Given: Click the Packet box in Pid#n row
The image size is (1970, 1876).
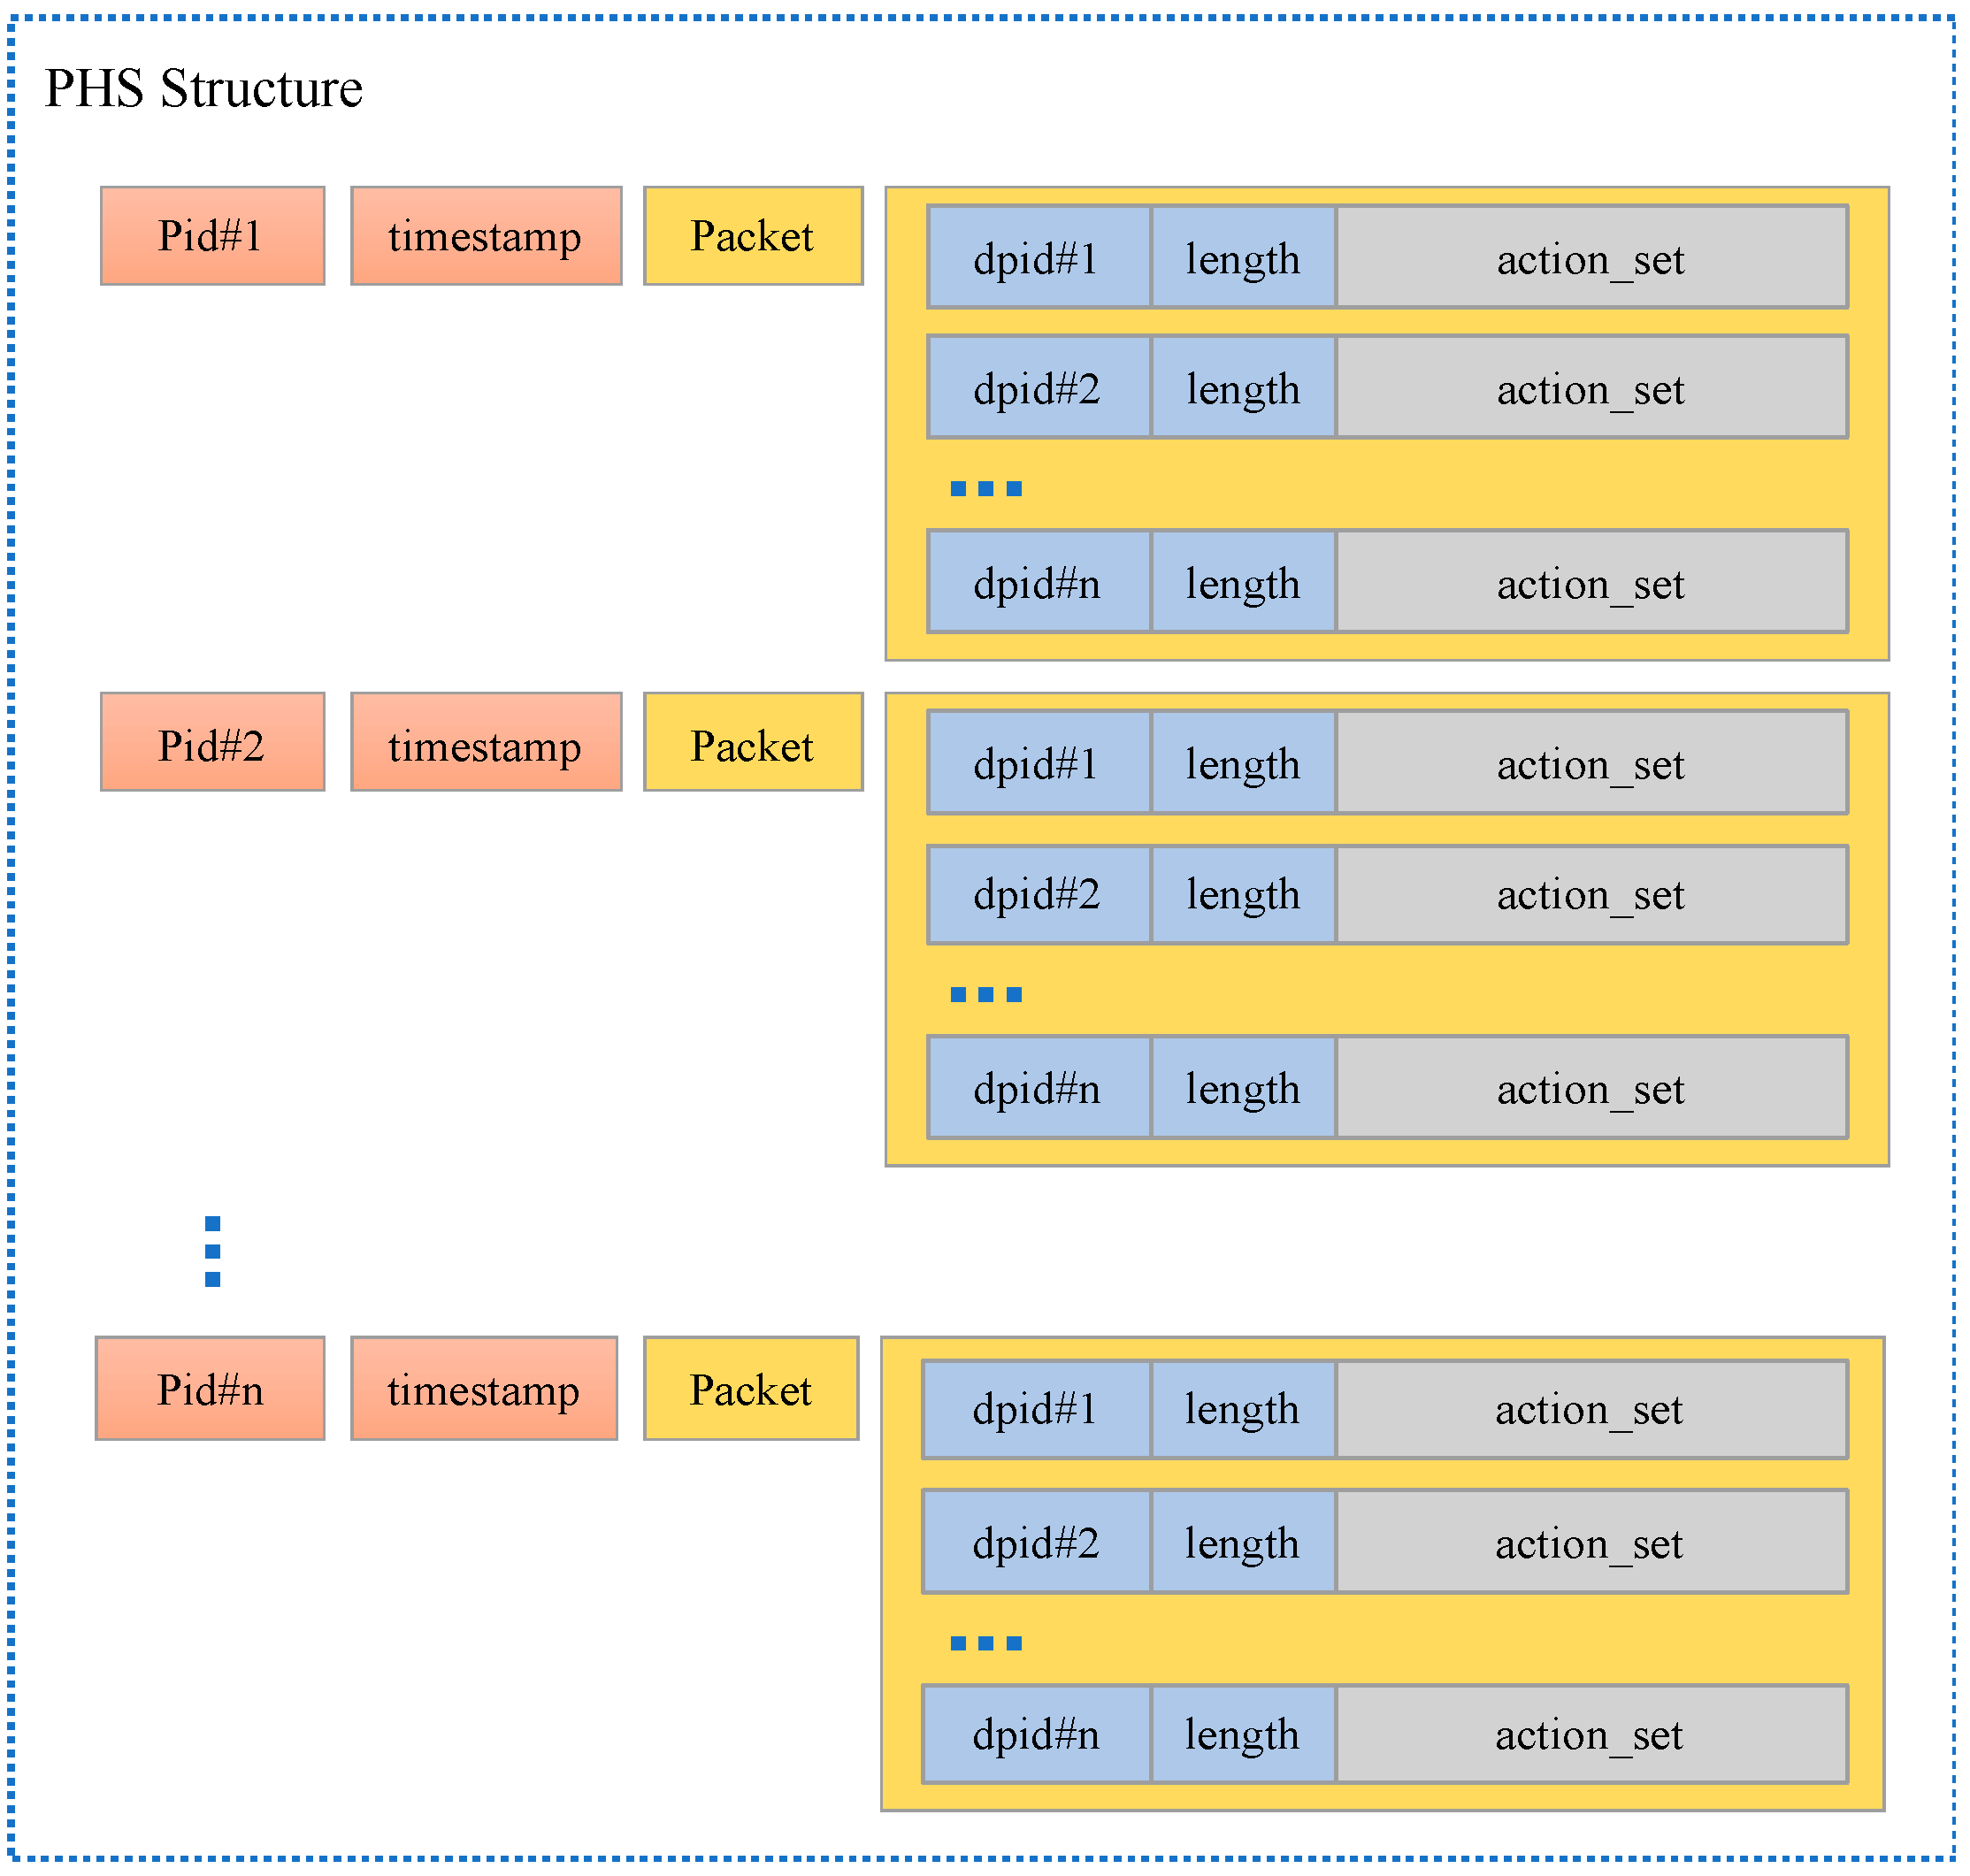Looking at the screenshot, I should [x=751, y=1389].
